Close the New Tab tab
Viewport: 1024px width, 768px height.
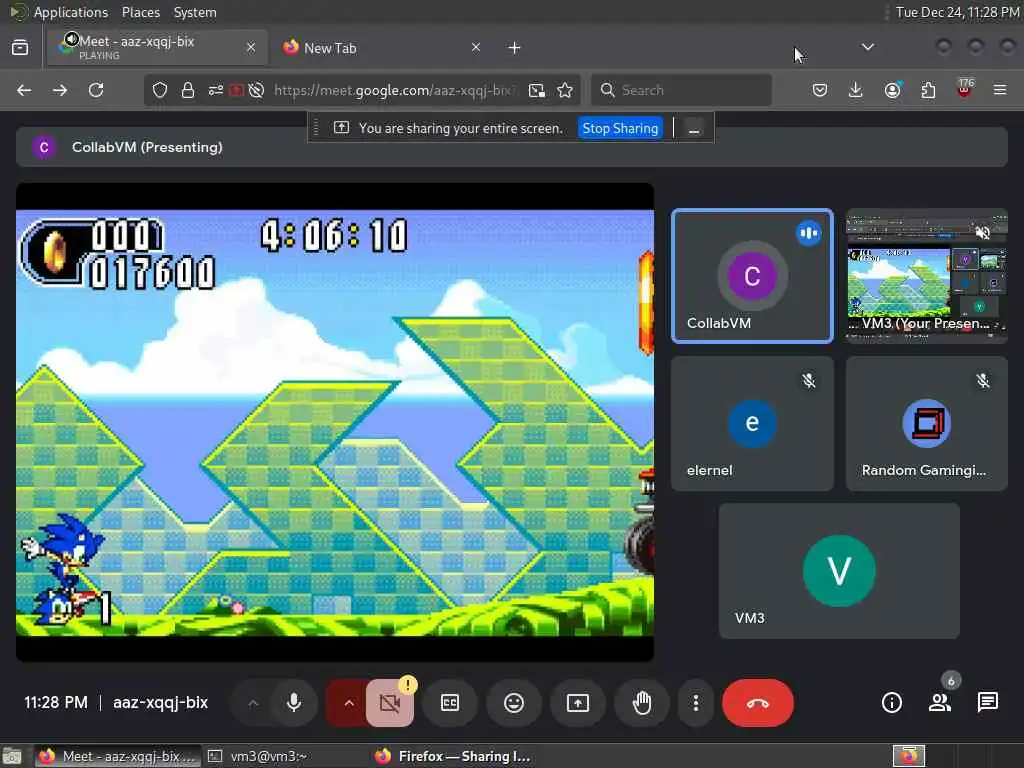click(x=475, y=47)
